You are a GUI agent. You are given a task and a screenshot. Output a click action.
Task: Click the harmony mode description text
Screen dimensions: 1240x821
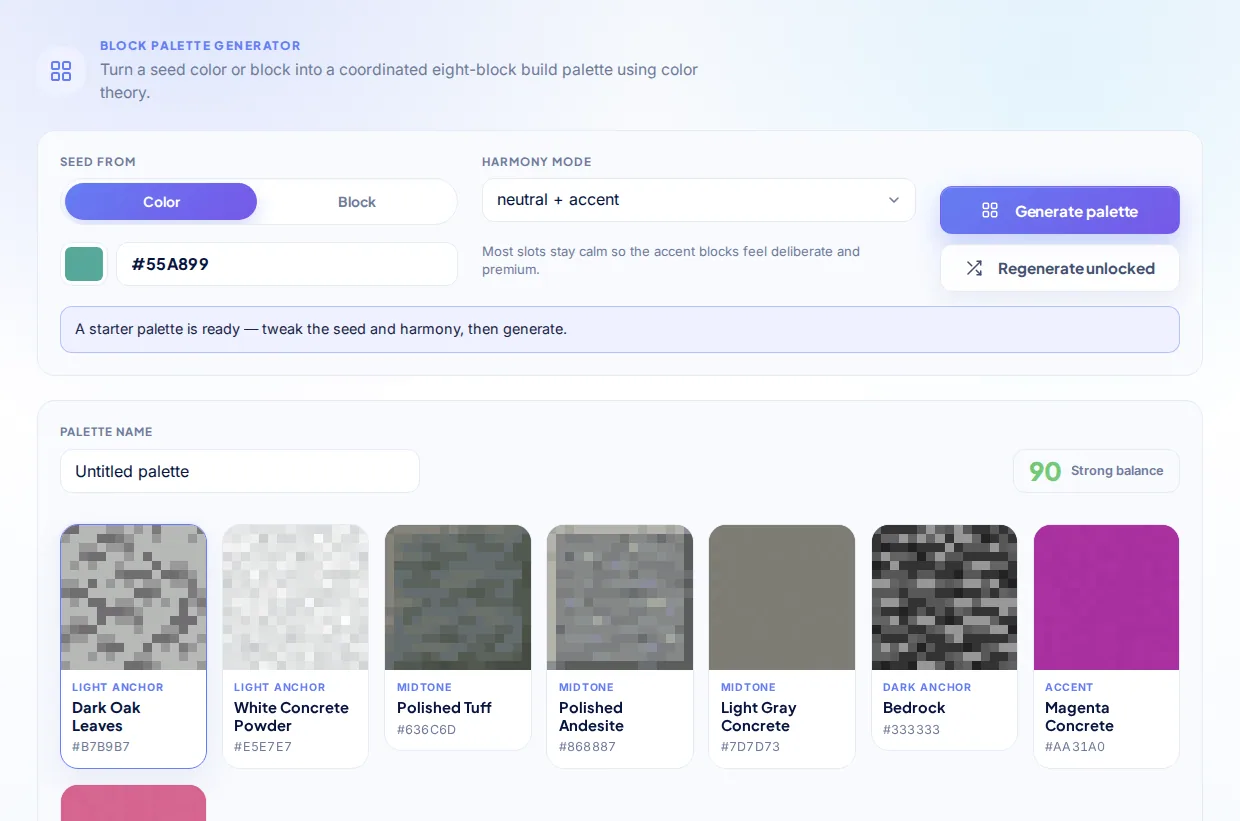point(671,261)
